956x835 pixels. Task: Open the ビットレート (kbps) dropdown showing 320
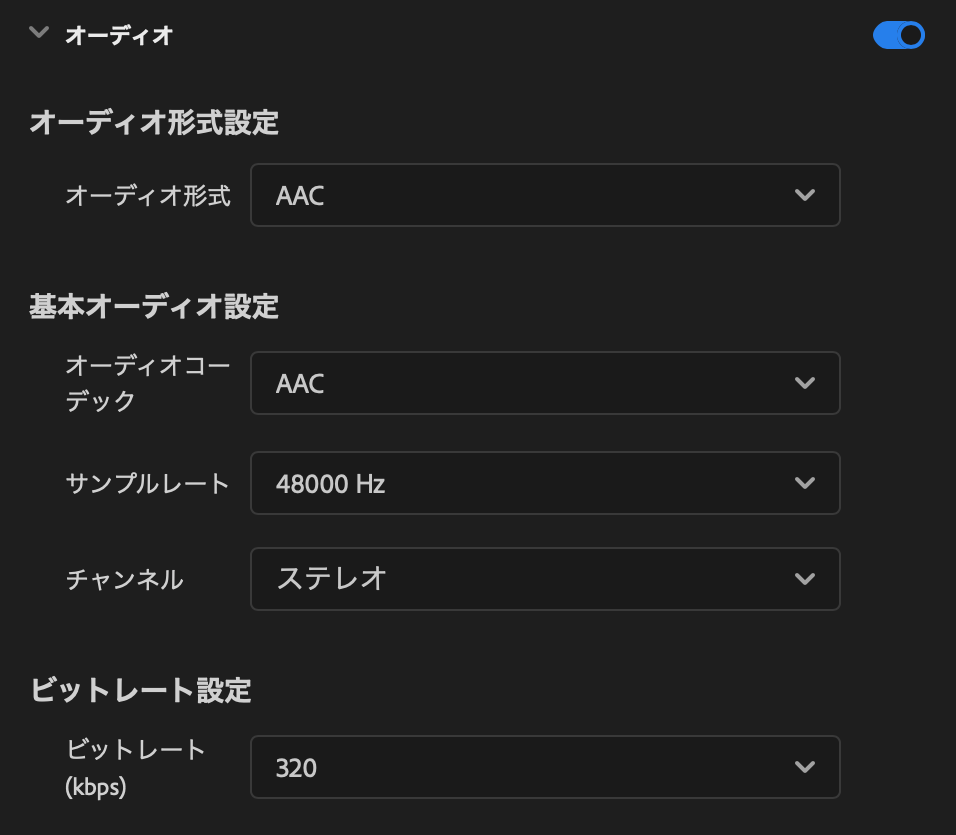[545, 767]
